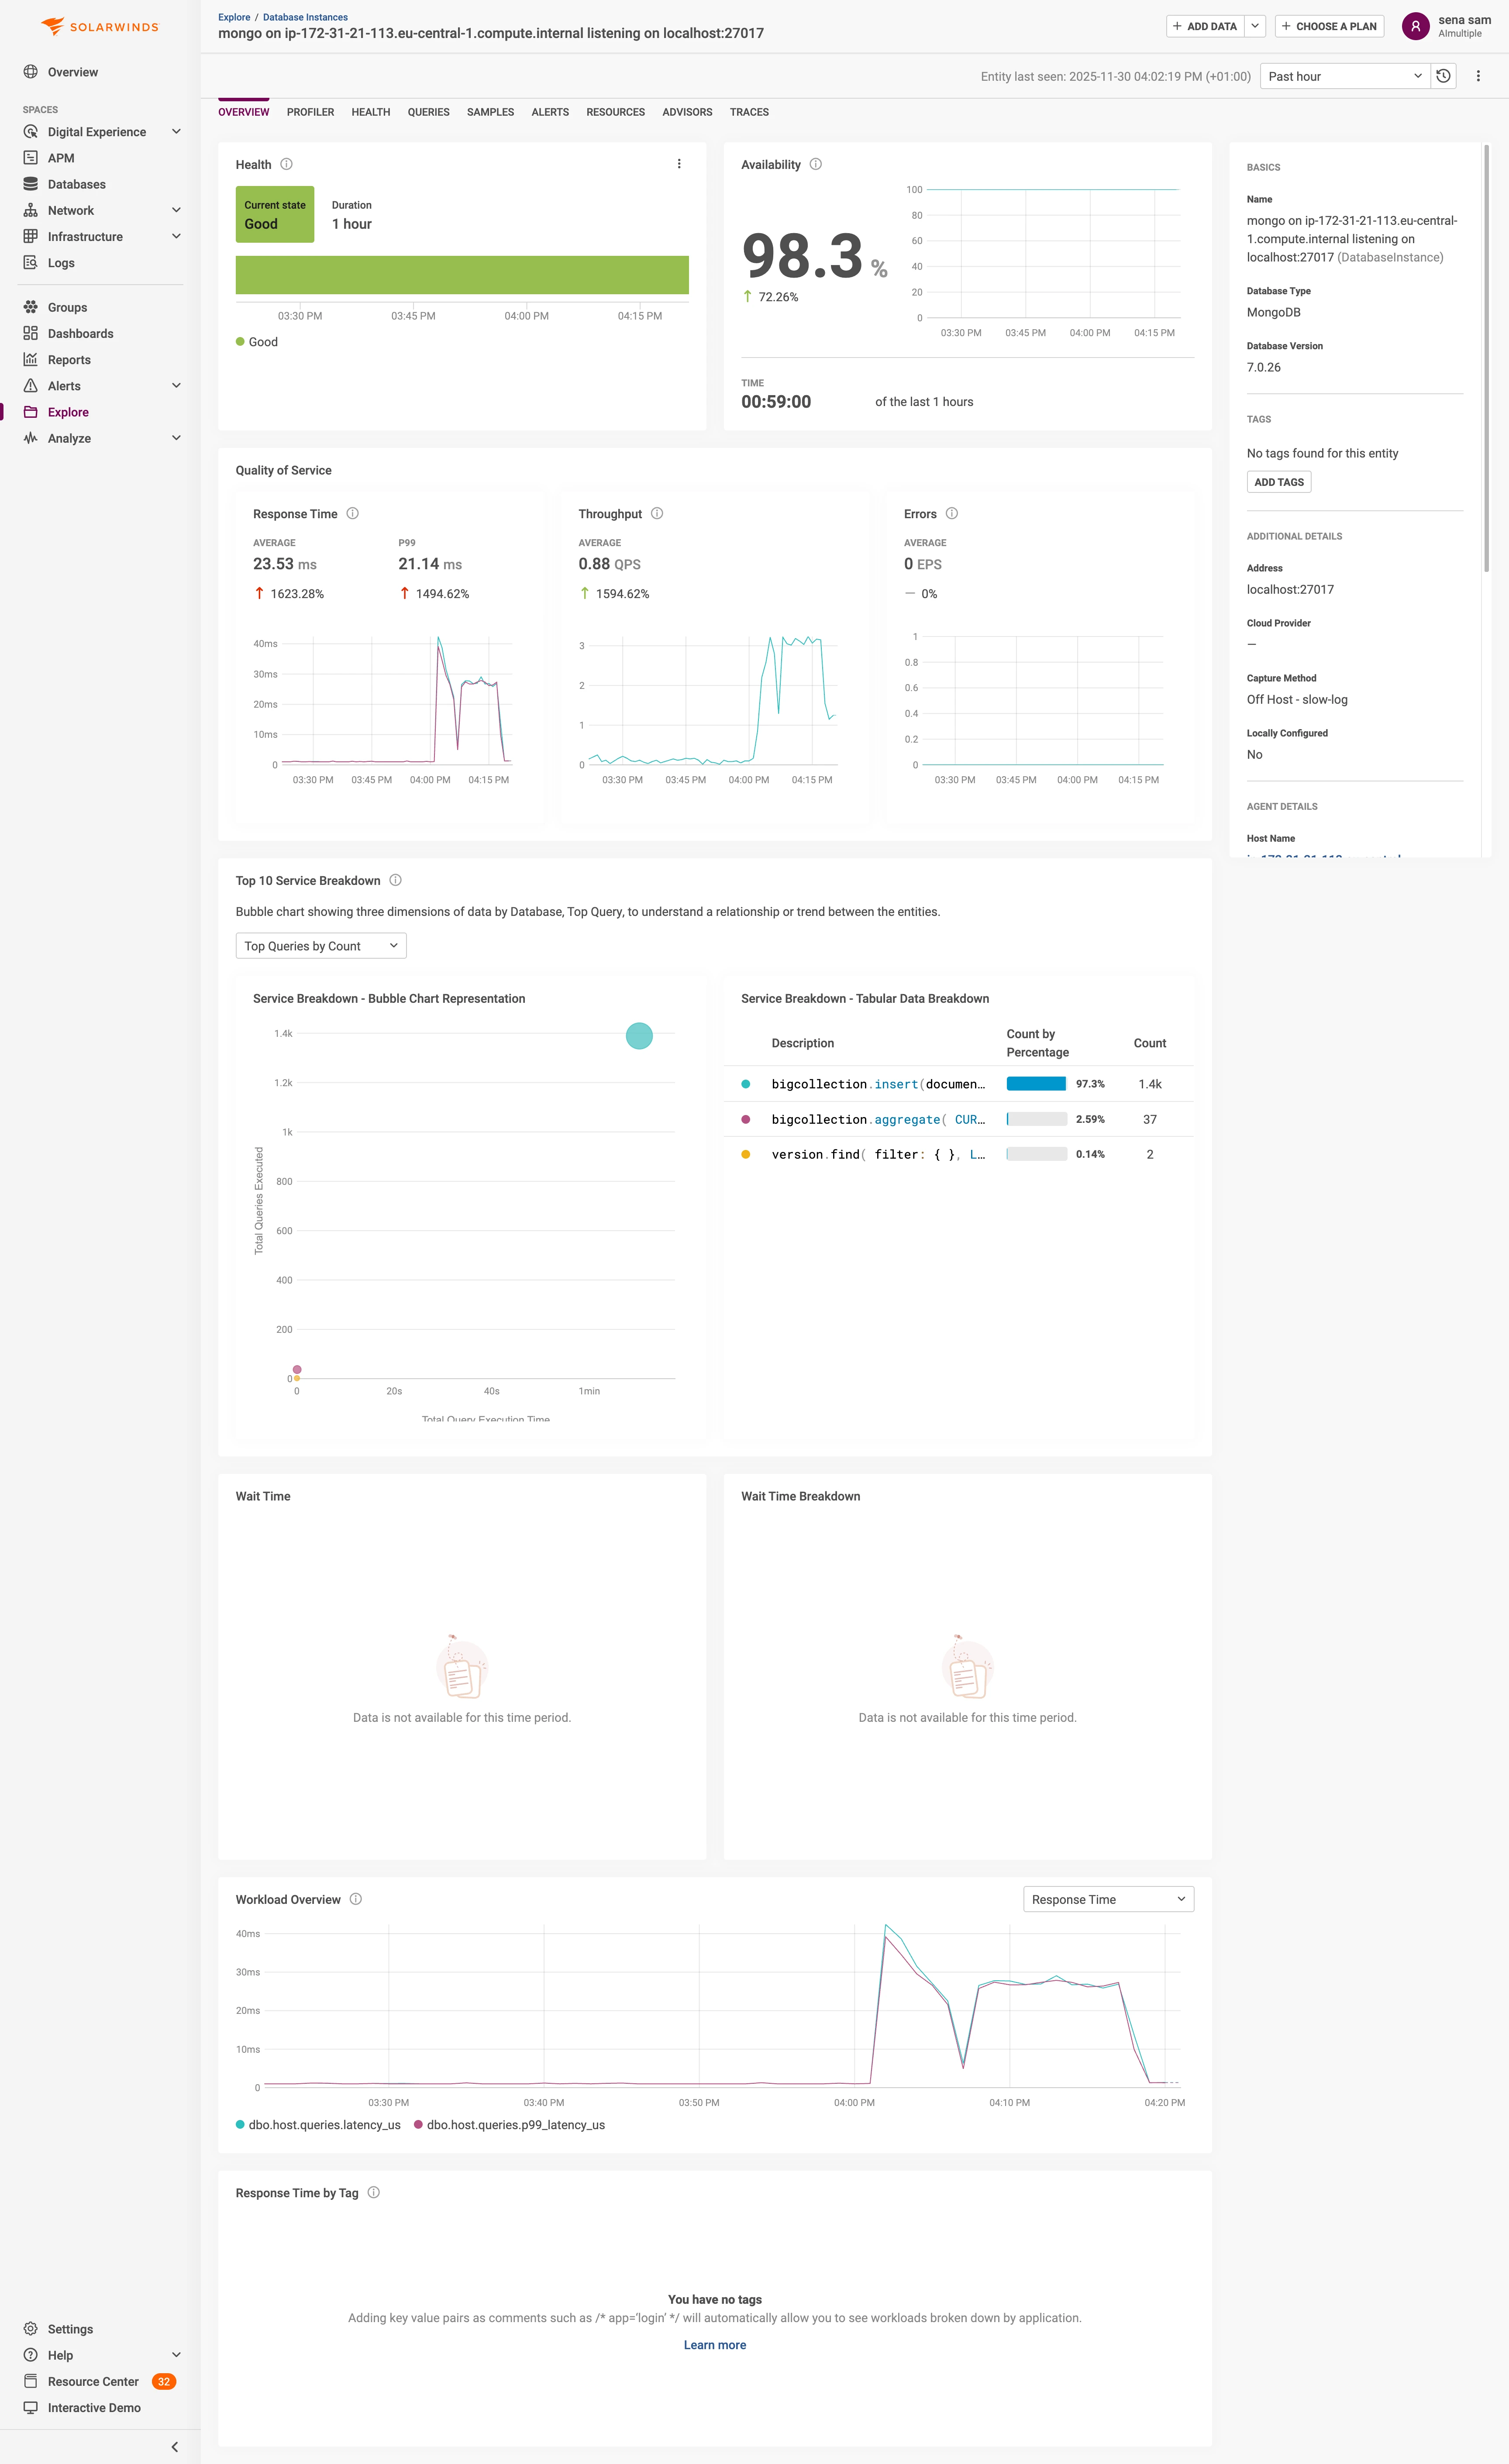Click the Explore folder icon
The height and width of the screenshot is (2464, 1509).
(31, 412)
